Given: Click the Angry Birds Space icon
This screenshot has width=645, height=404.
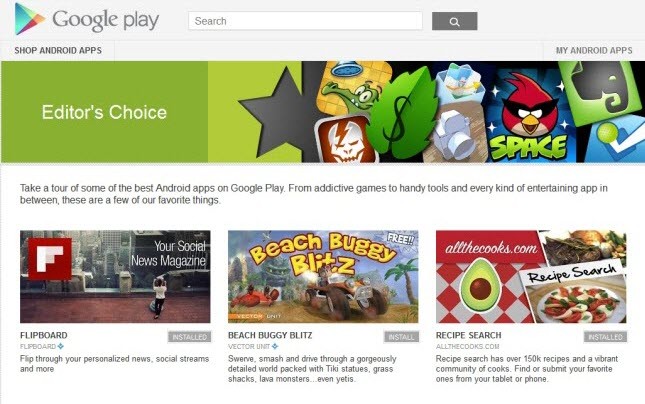Looking at the screenshot, I should pos(528,116).
